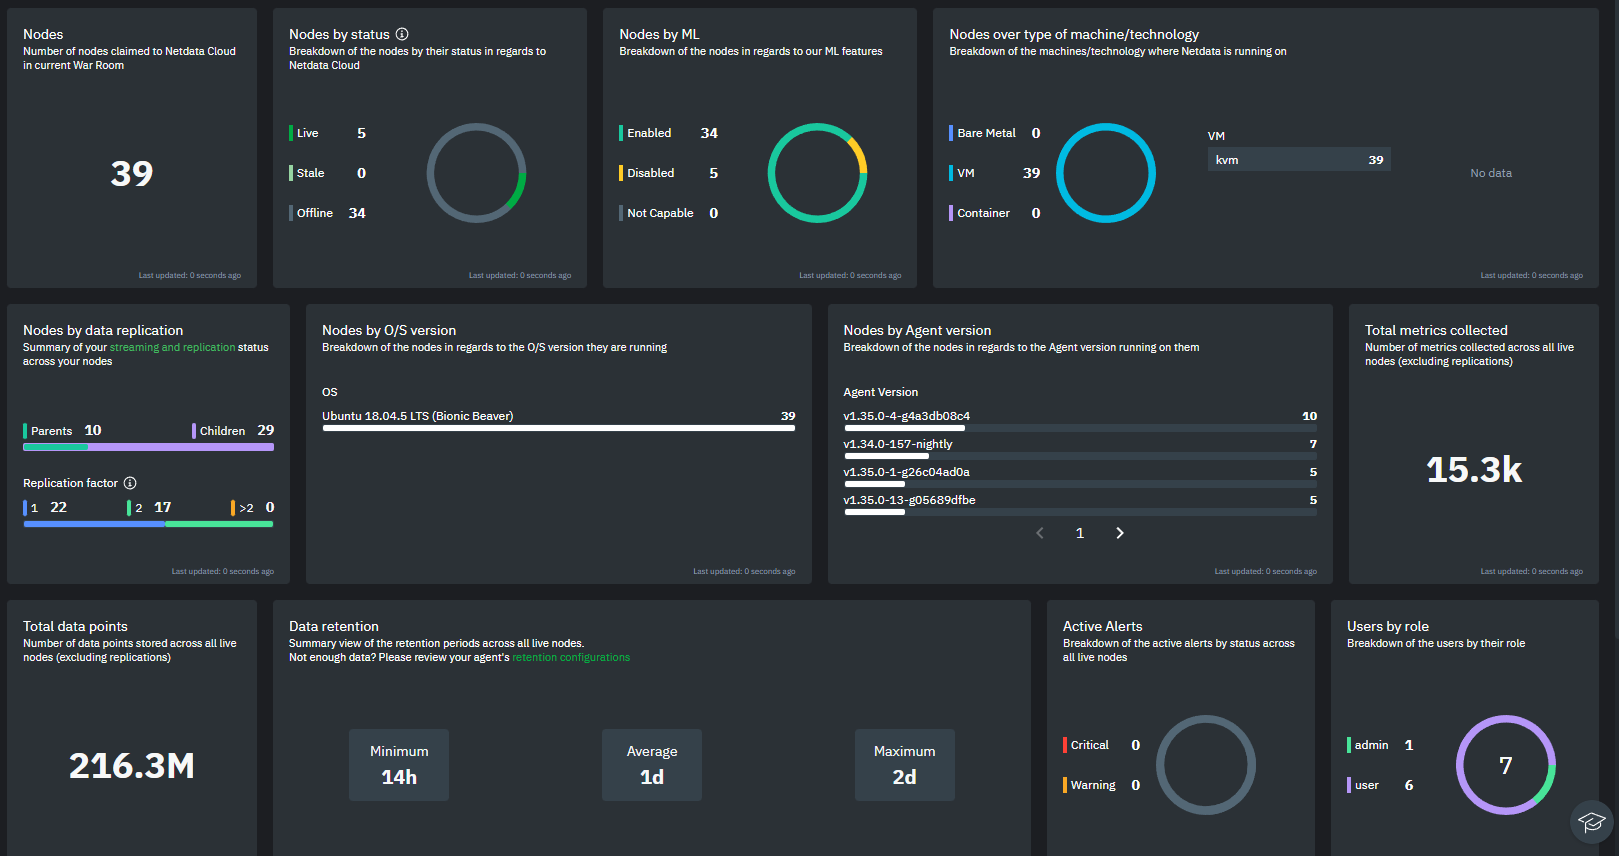Click the info icon next to Nodes by status

point(402,34)
